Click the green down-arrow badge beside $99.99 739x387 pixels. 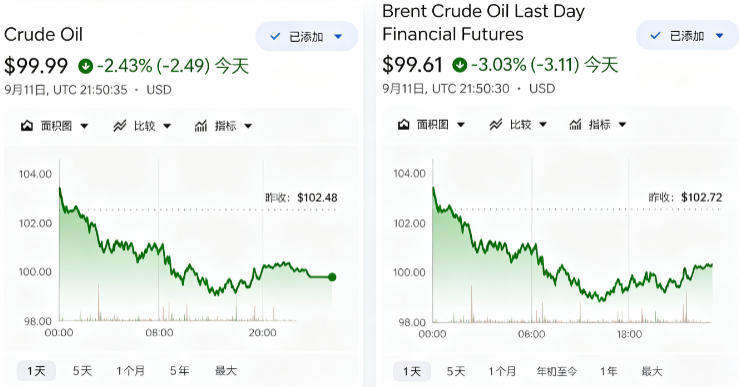tap(85, 66)
